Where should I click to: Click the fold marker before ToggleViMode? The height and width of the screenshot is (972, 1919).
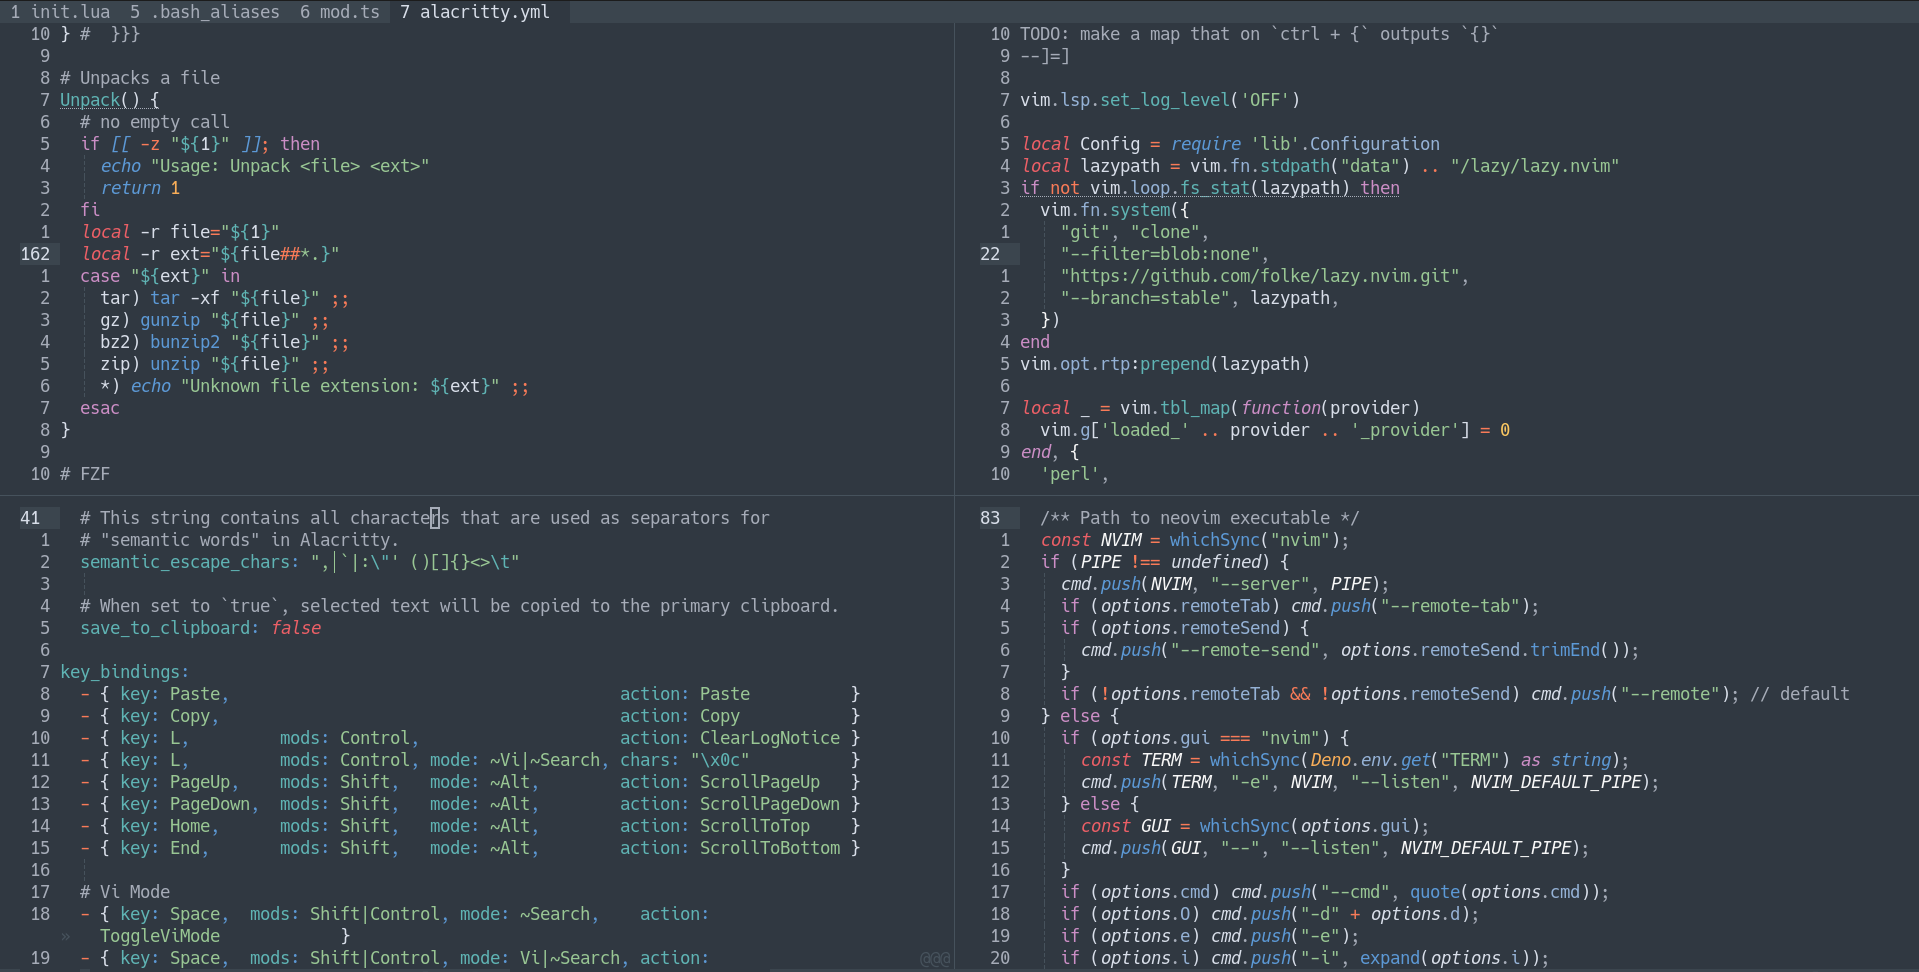click(64, 936)
